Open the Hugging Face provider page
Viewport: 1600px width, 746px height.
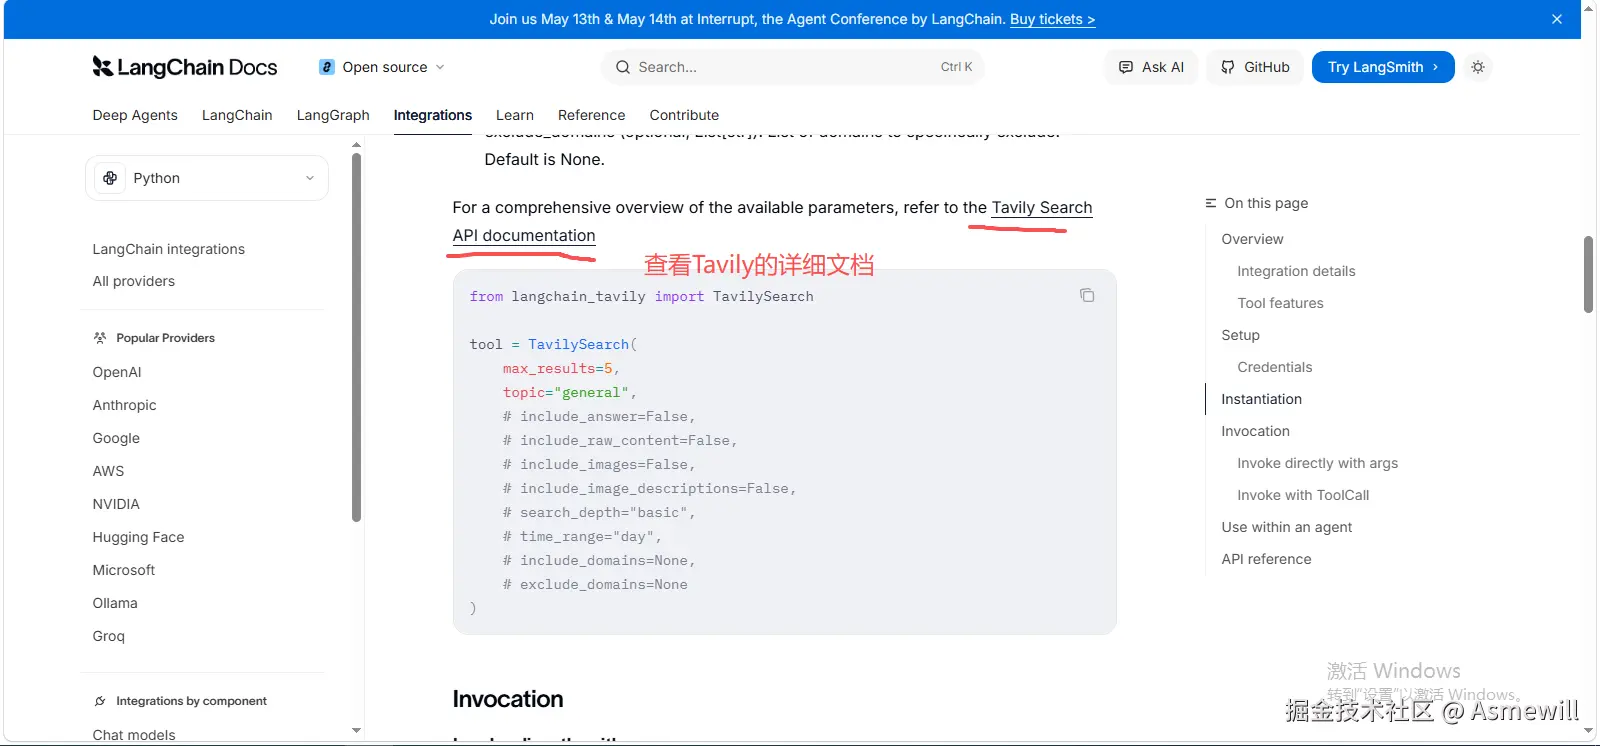138,537
